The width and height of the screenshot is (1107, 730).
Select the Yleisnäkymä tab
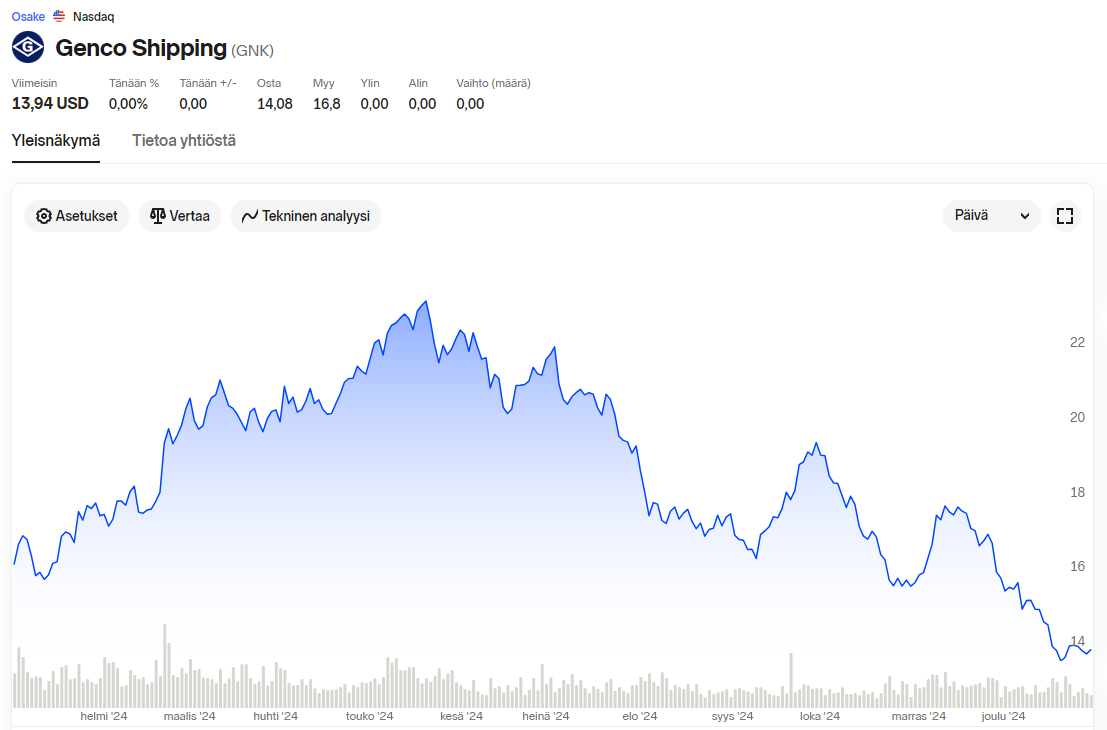[x=56, y=140]
